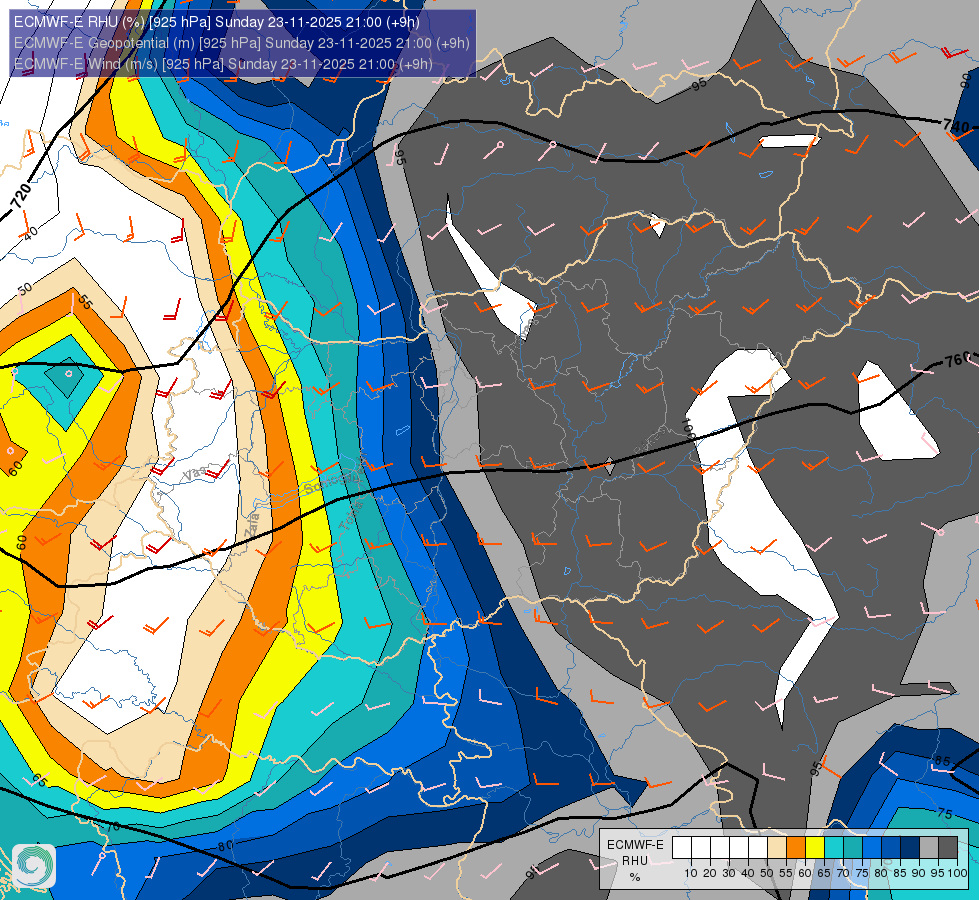Click the Vas county label
The image size is (979, 900).
tap(194, 475)
